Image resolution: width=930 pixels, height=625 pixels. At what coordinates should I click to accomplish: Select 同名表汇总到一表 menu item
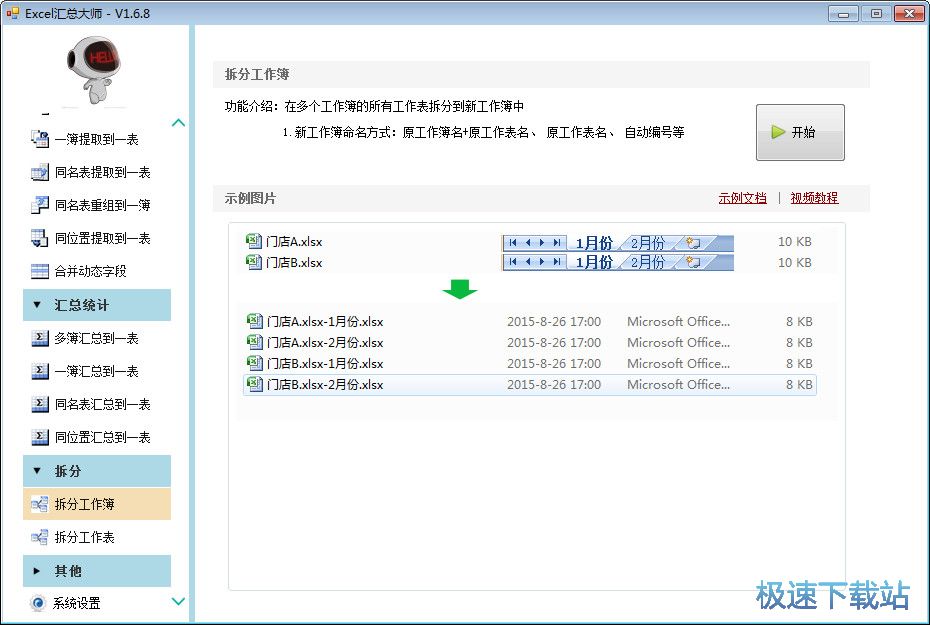(x=102, y=404)
